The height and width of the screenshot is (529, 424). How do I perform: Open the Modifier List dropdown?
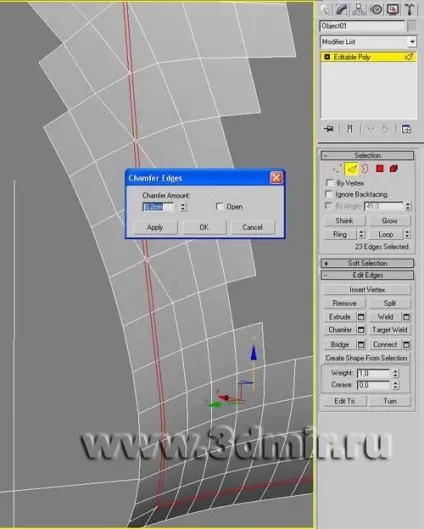coord(413,42)
